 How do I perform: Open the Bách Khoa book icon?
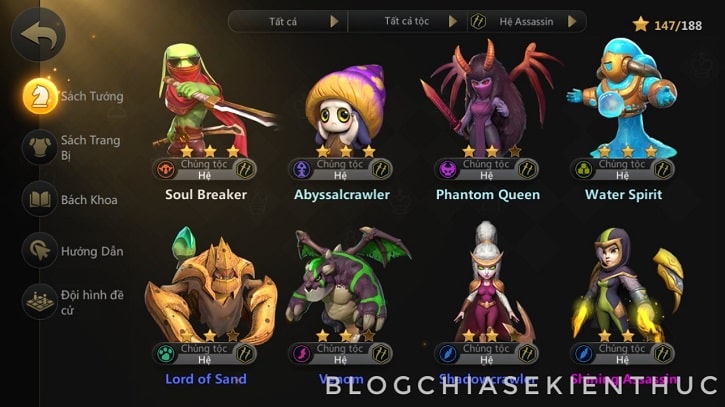[40, 199]
